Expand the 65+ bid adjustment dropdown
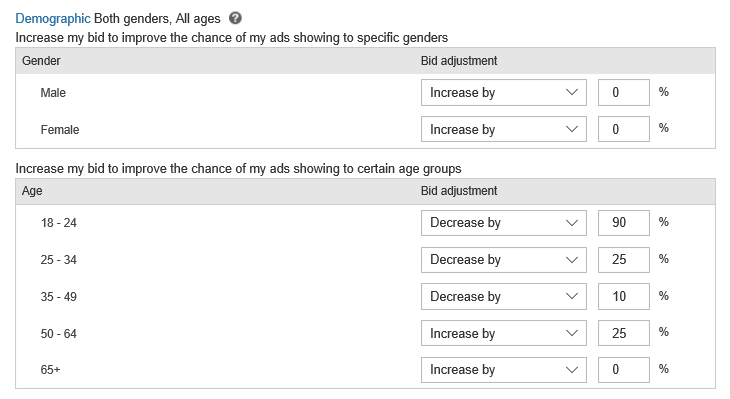 (504, 370)
